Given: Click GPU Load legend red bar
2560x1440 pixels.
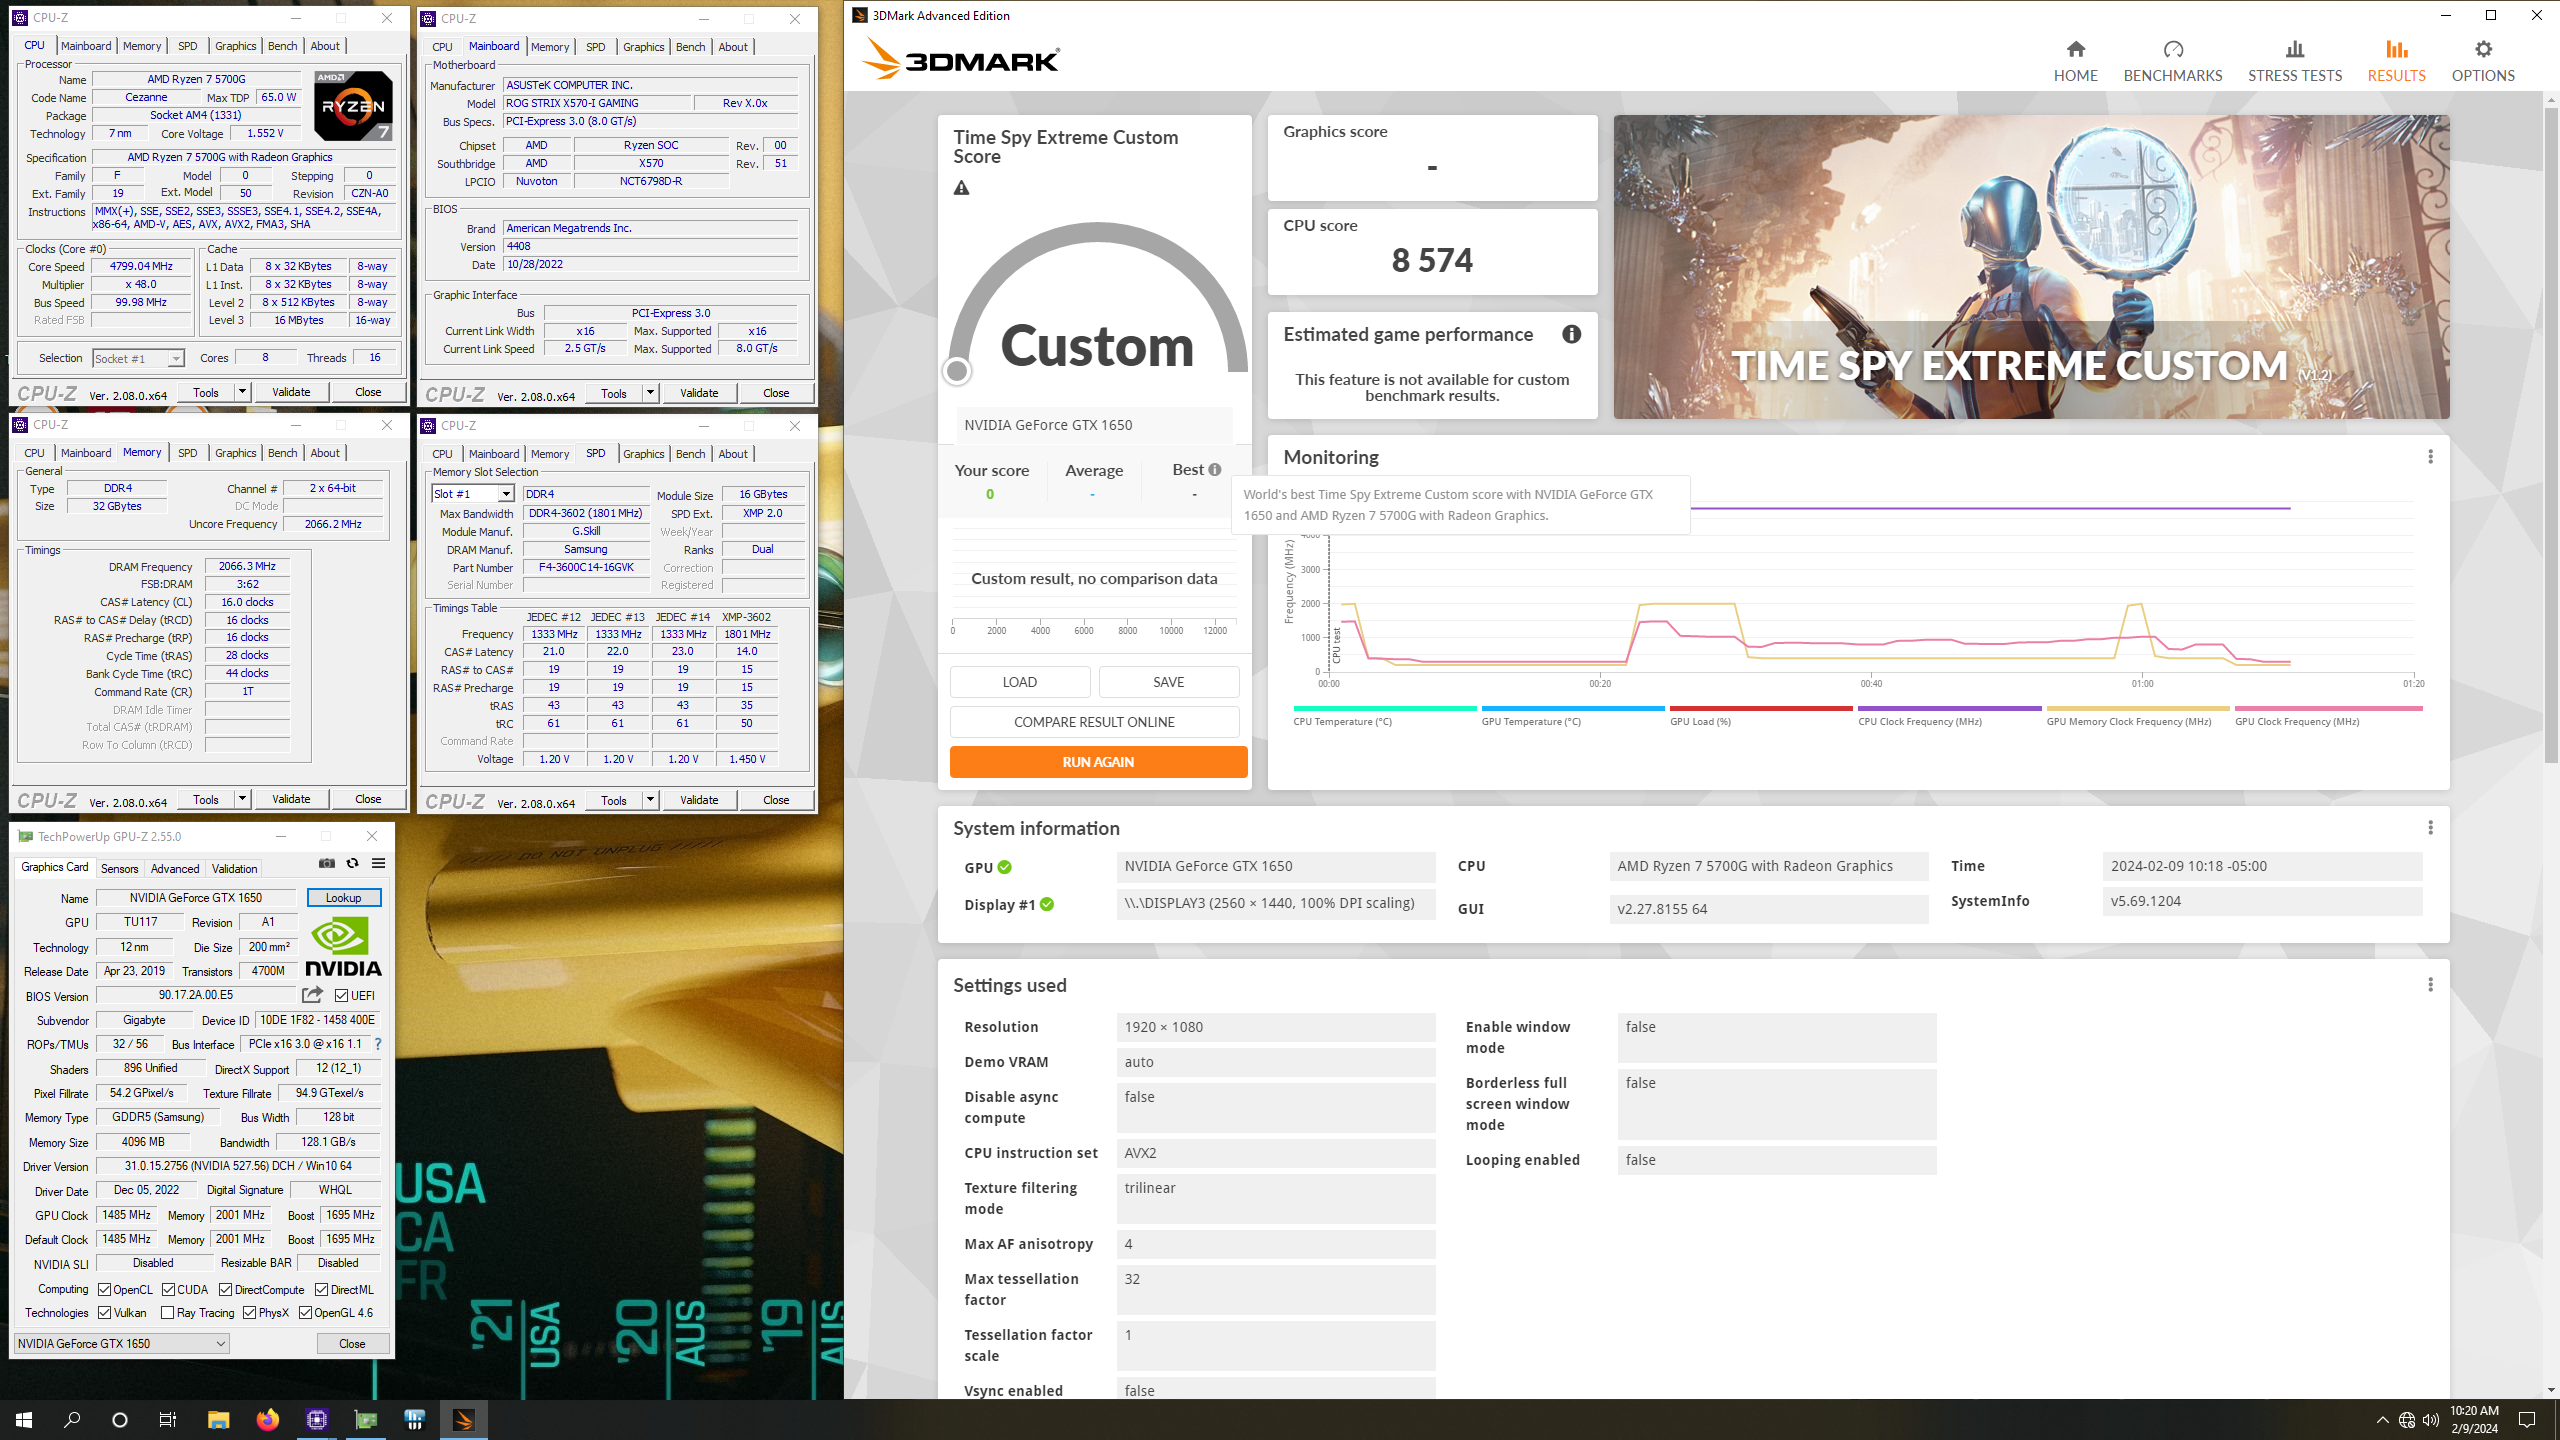Looking at the screenshot, I should pyautogui.click(x=1761, y=708).
